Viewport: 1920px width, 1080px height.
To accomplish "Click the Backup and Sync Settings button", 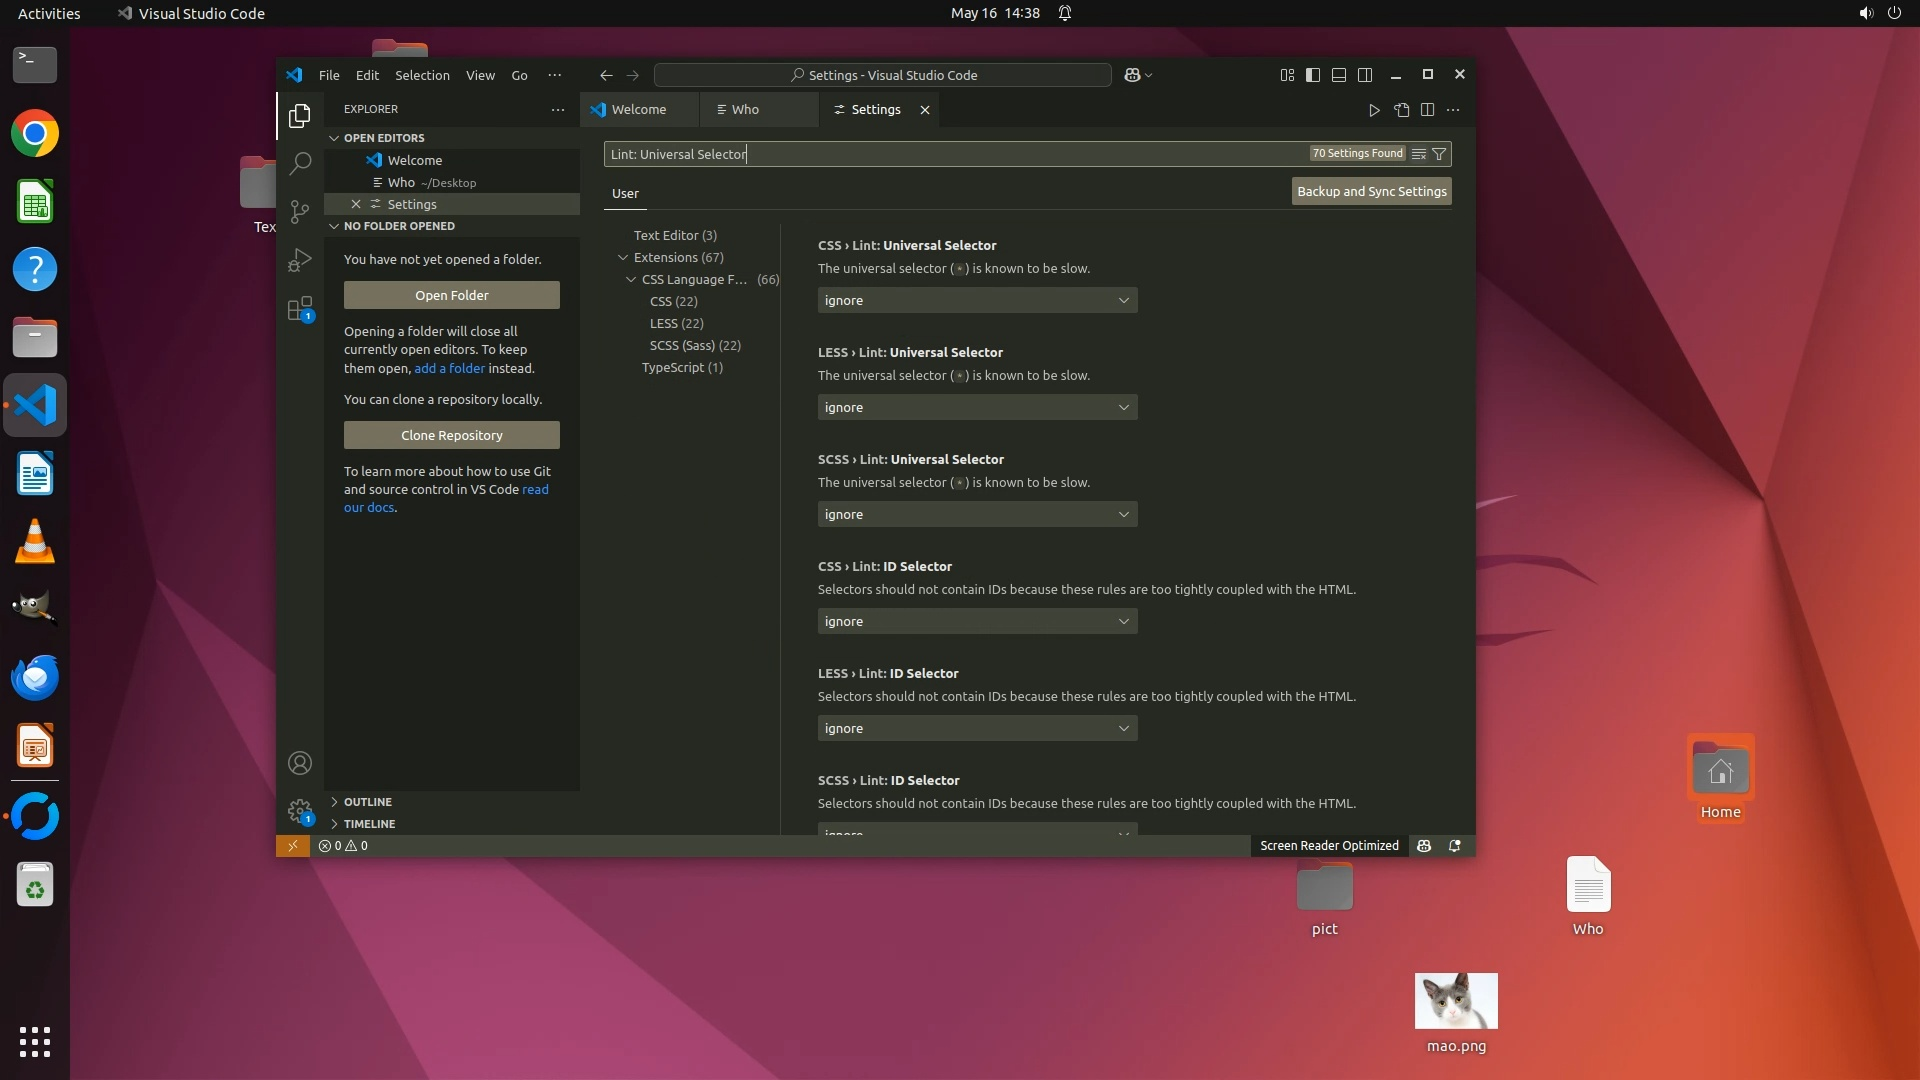I will click(x=1371, y=192).
